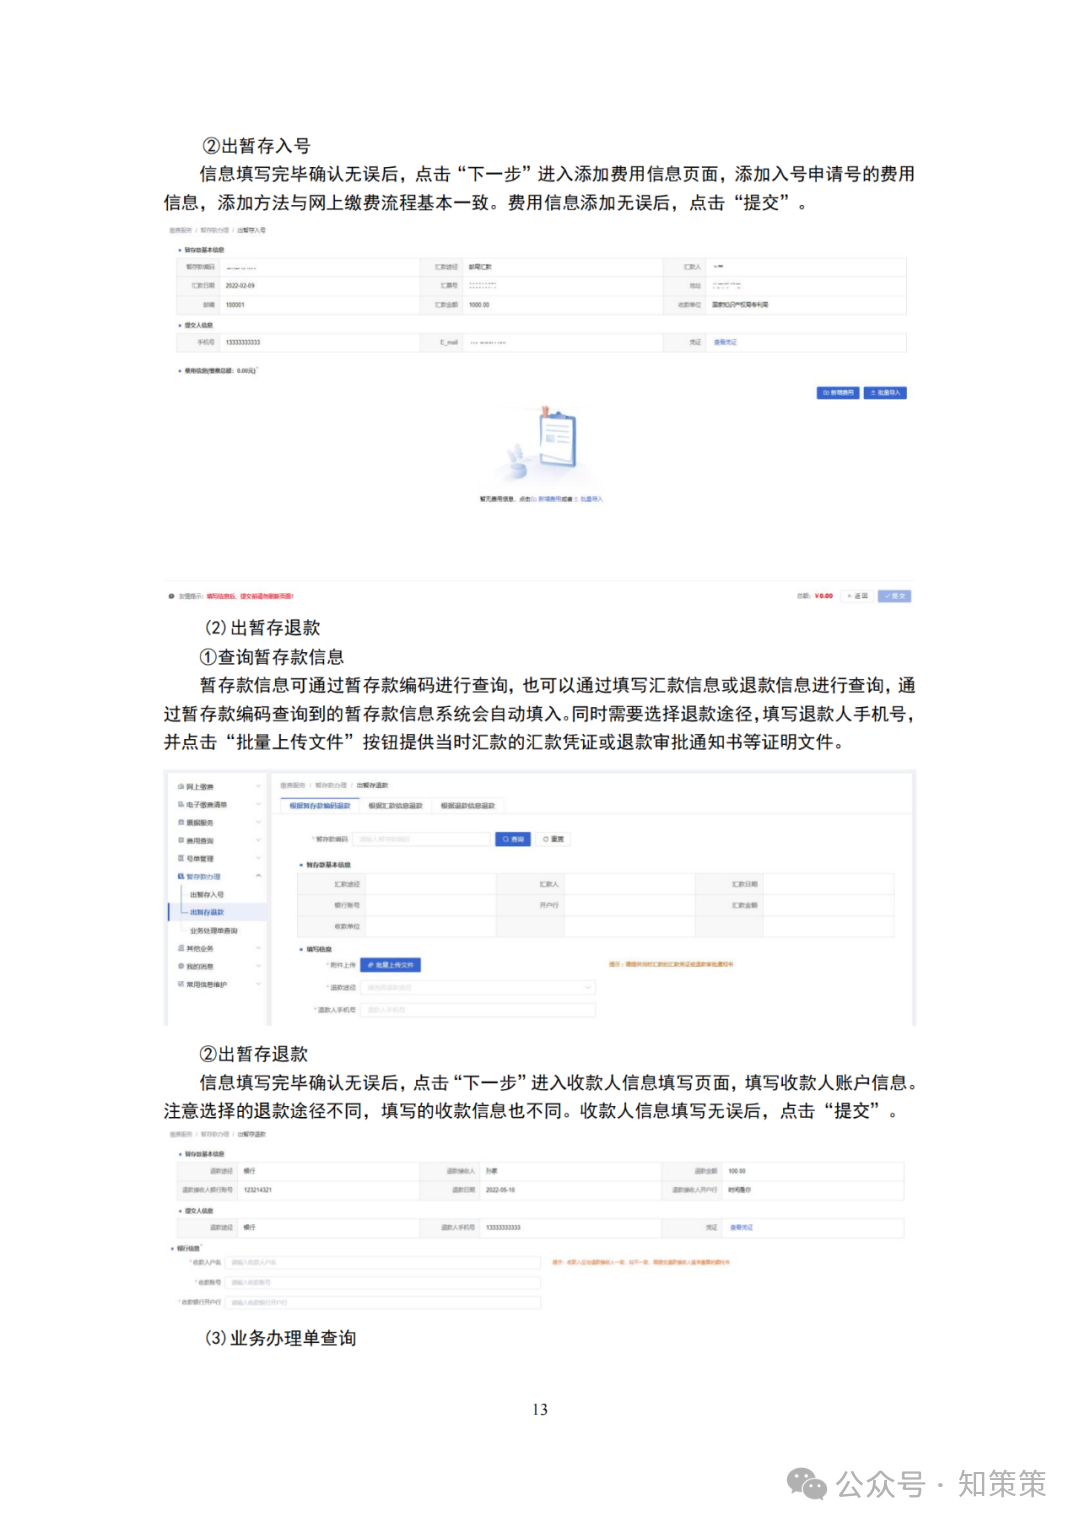Switch to the 根据汇款信息退款 tab
Screen dimensions: 1080x1527
point(395,806)
